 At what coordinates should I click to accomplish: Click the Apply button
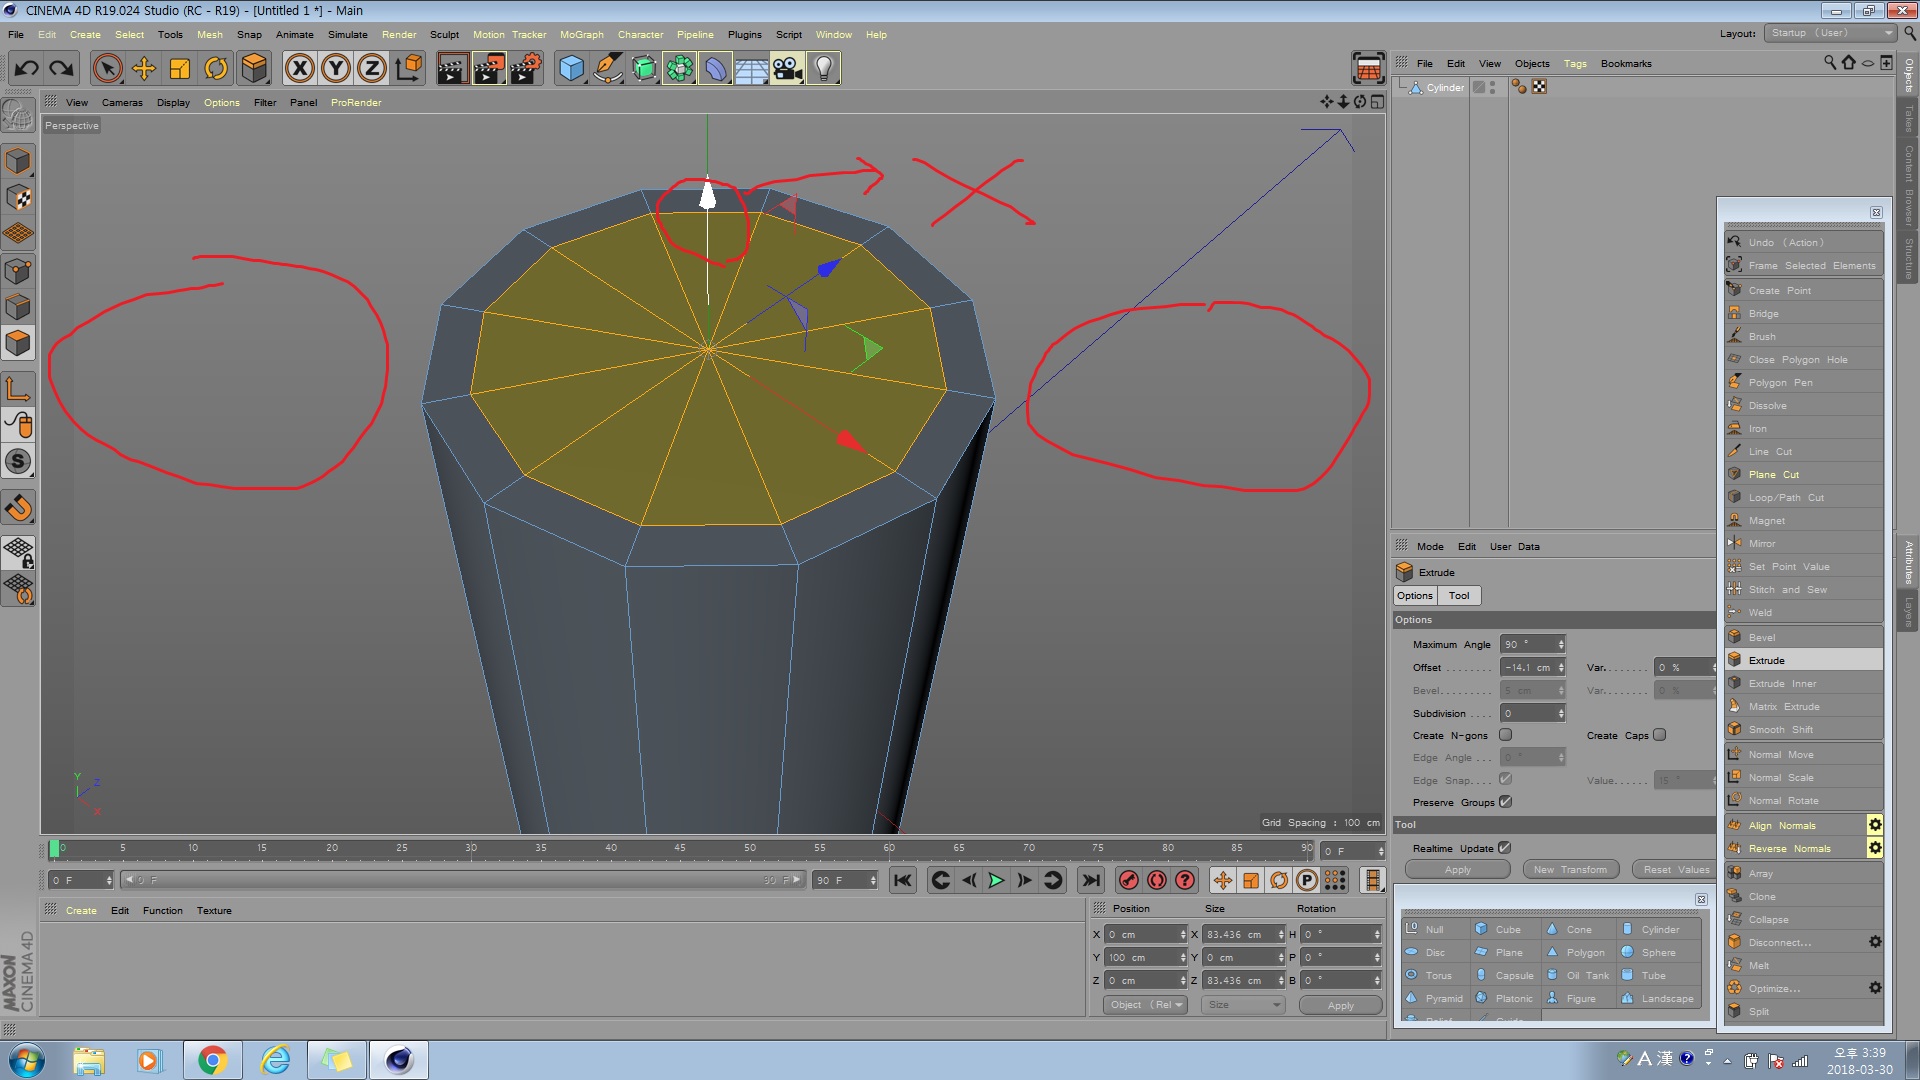click(x=1457, y=869)
